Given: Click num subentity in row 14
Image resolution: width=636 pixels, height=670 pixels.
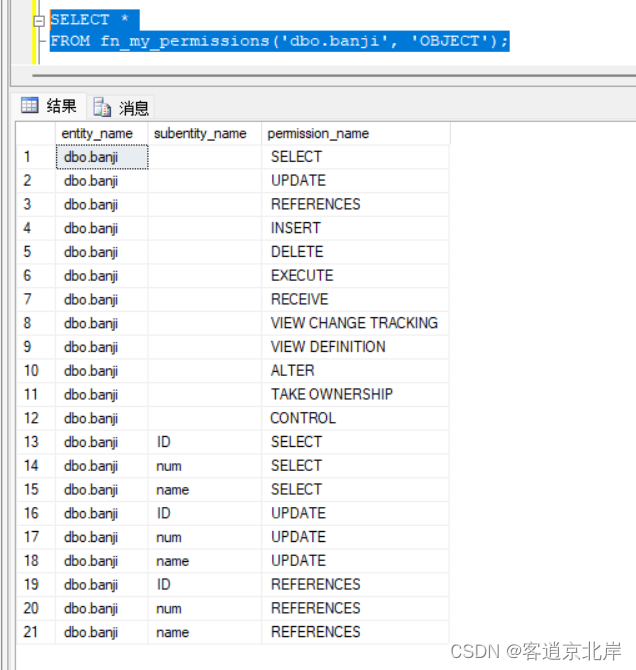Looking at the screenshot, I should [205, 465].
